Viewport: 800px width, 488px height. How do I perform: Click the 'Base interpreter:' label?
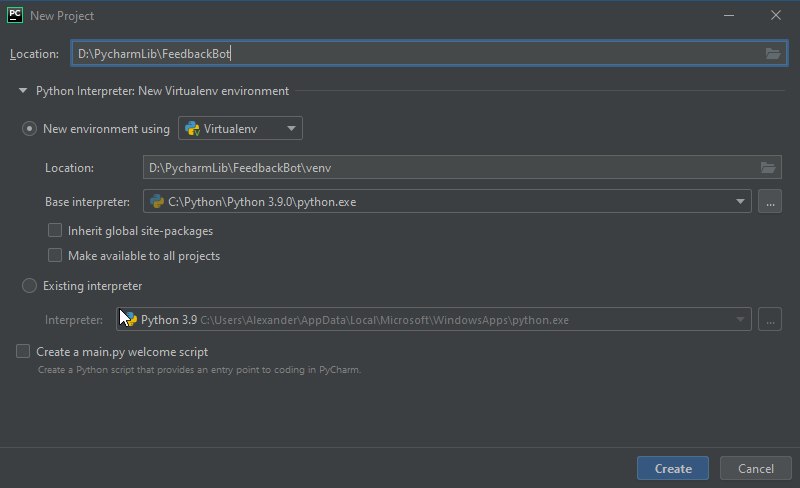pyautogui.click(x=87, y=202)
